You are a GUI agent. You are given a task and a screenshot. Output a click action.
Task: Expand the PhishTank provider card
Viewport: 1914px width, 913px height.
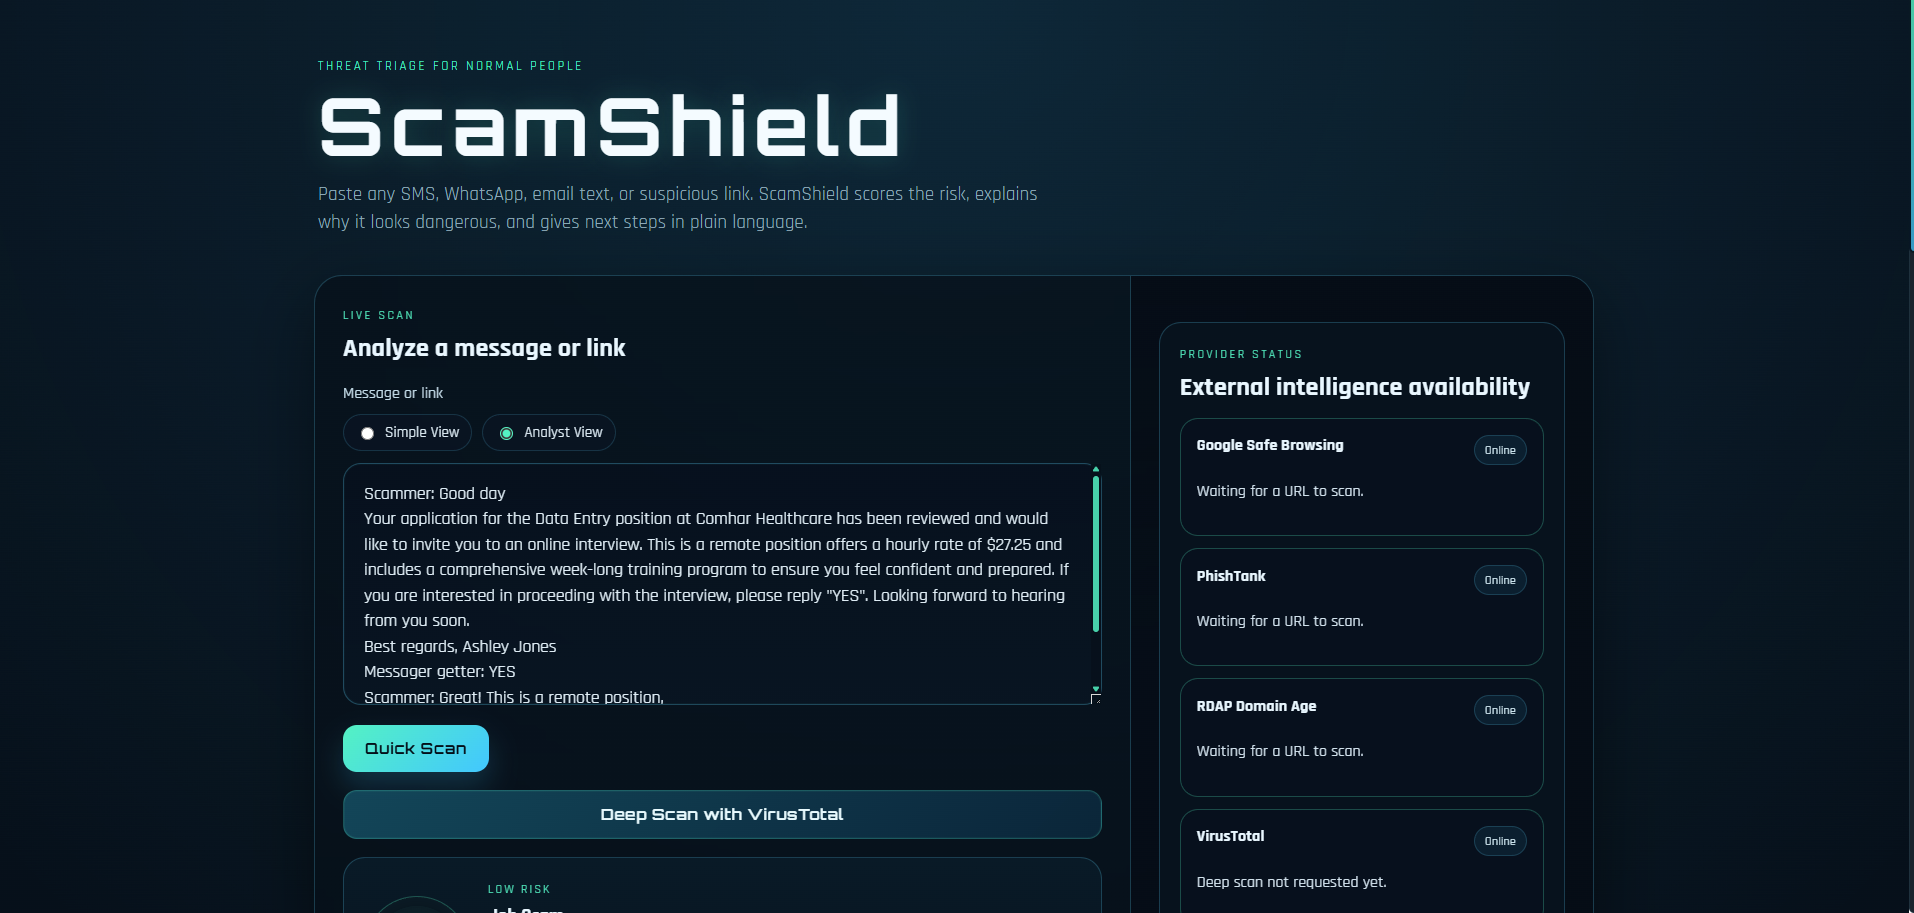(1361, 607)
